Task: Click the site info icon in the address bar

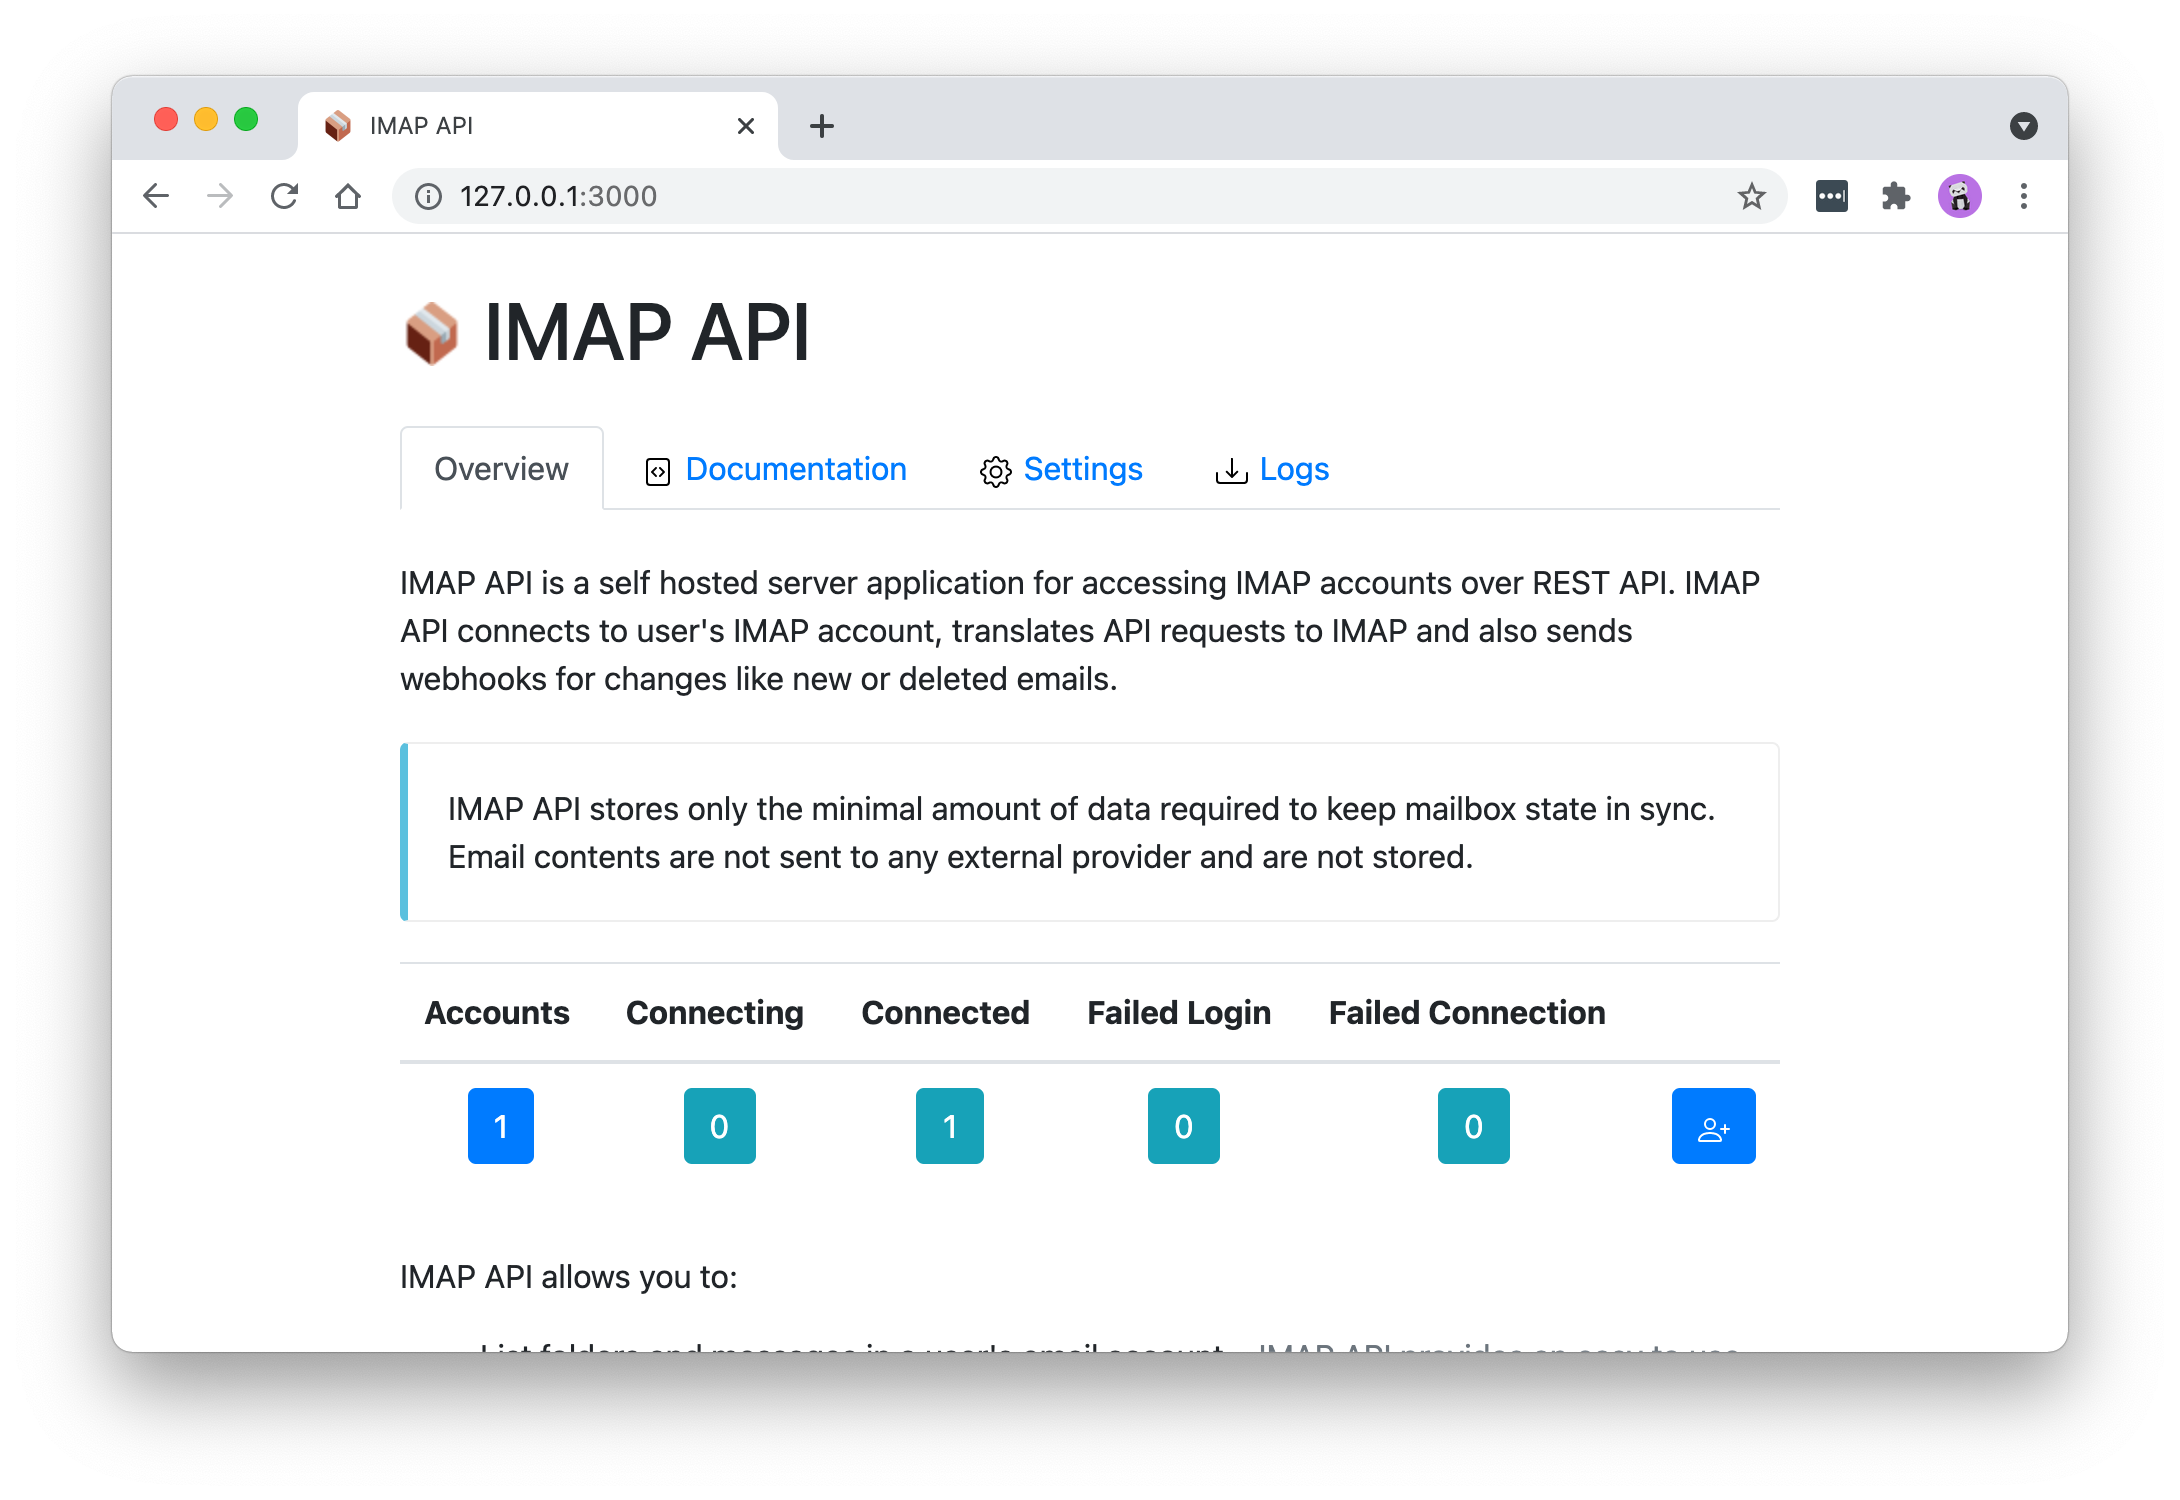Action: (428, 197)
